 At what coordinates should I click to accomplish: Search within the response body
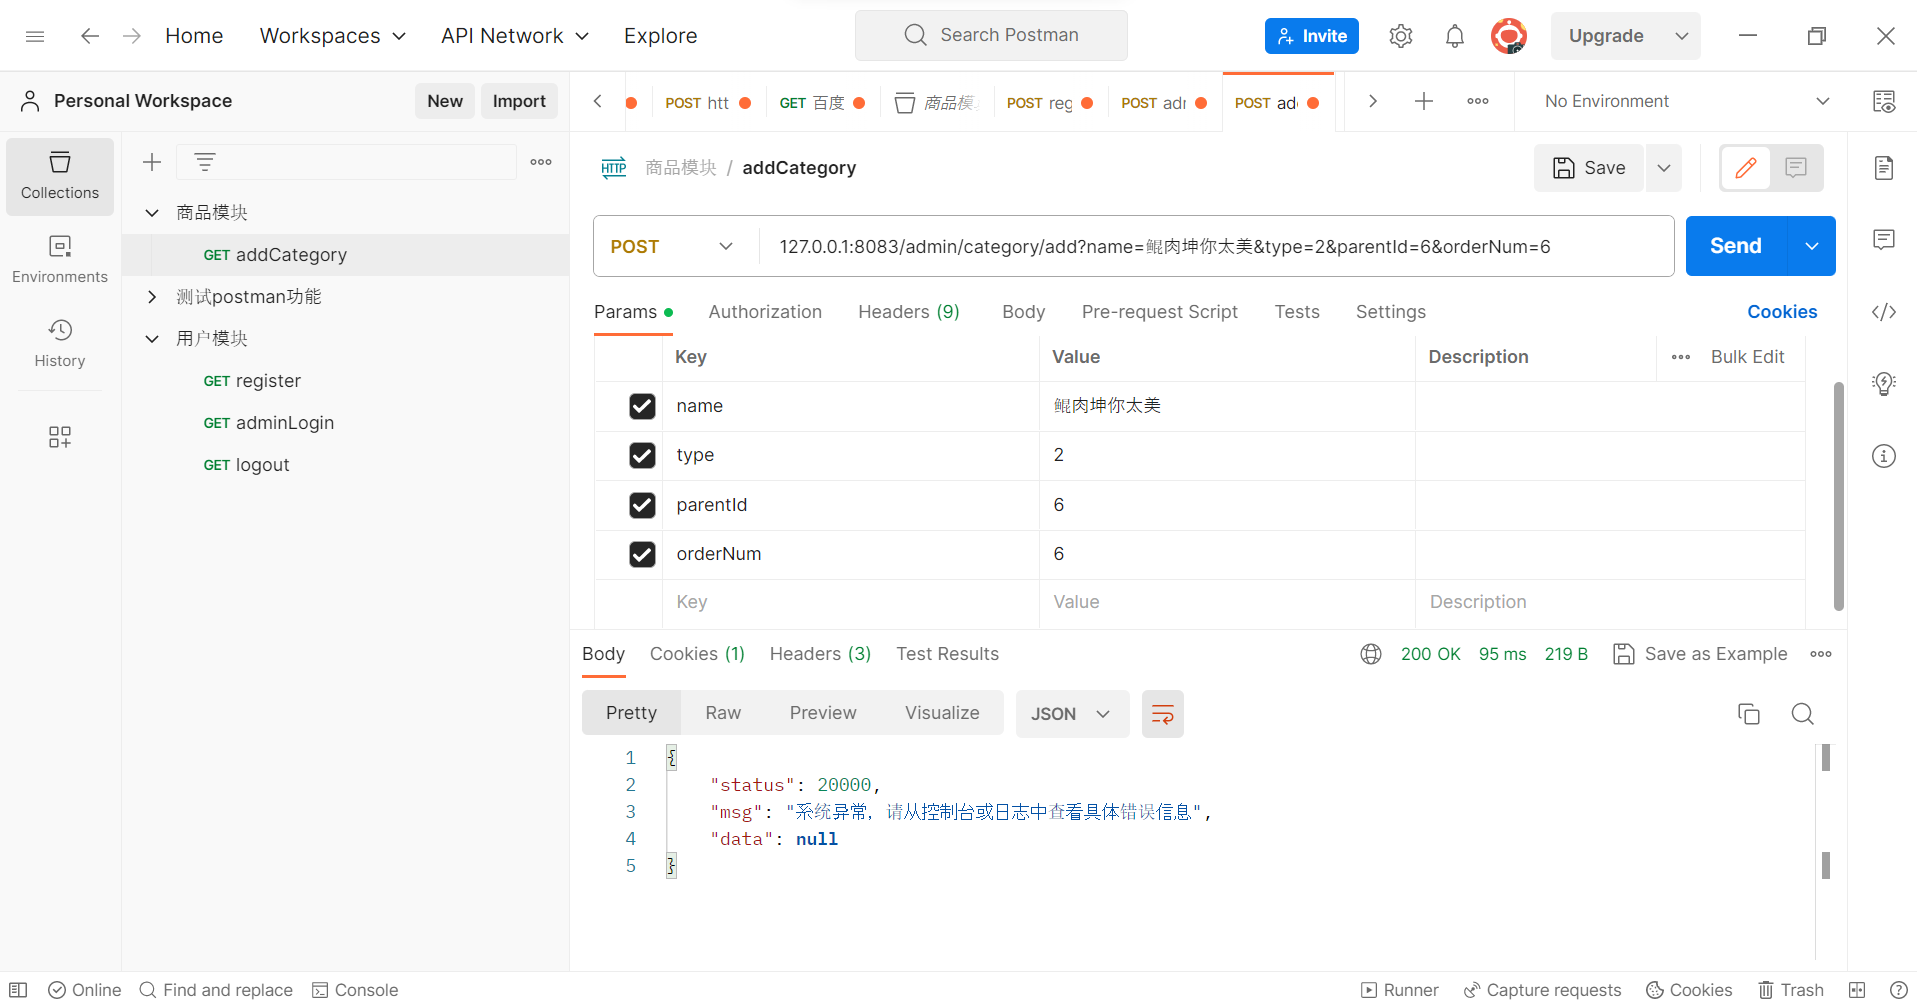coord(1803,714)
